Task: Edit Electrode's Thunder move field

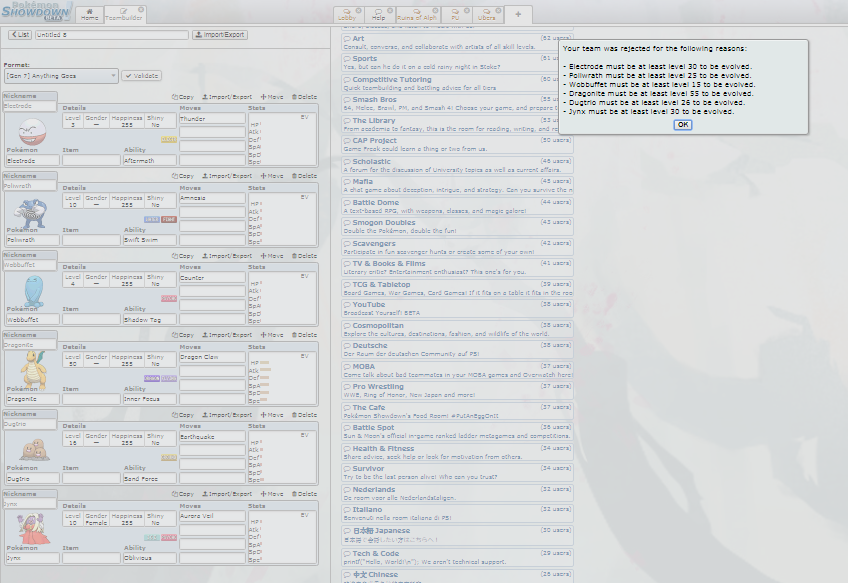Action: [x=212, y=118]
